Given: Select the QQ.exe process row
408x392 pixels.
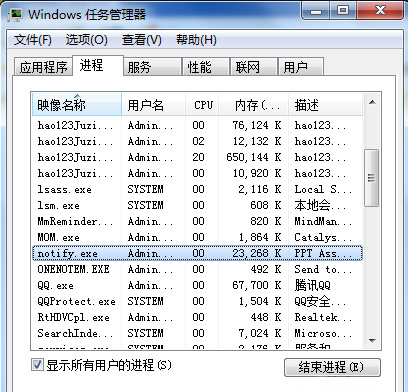Looking at the screenshot, I should point(197,285).
